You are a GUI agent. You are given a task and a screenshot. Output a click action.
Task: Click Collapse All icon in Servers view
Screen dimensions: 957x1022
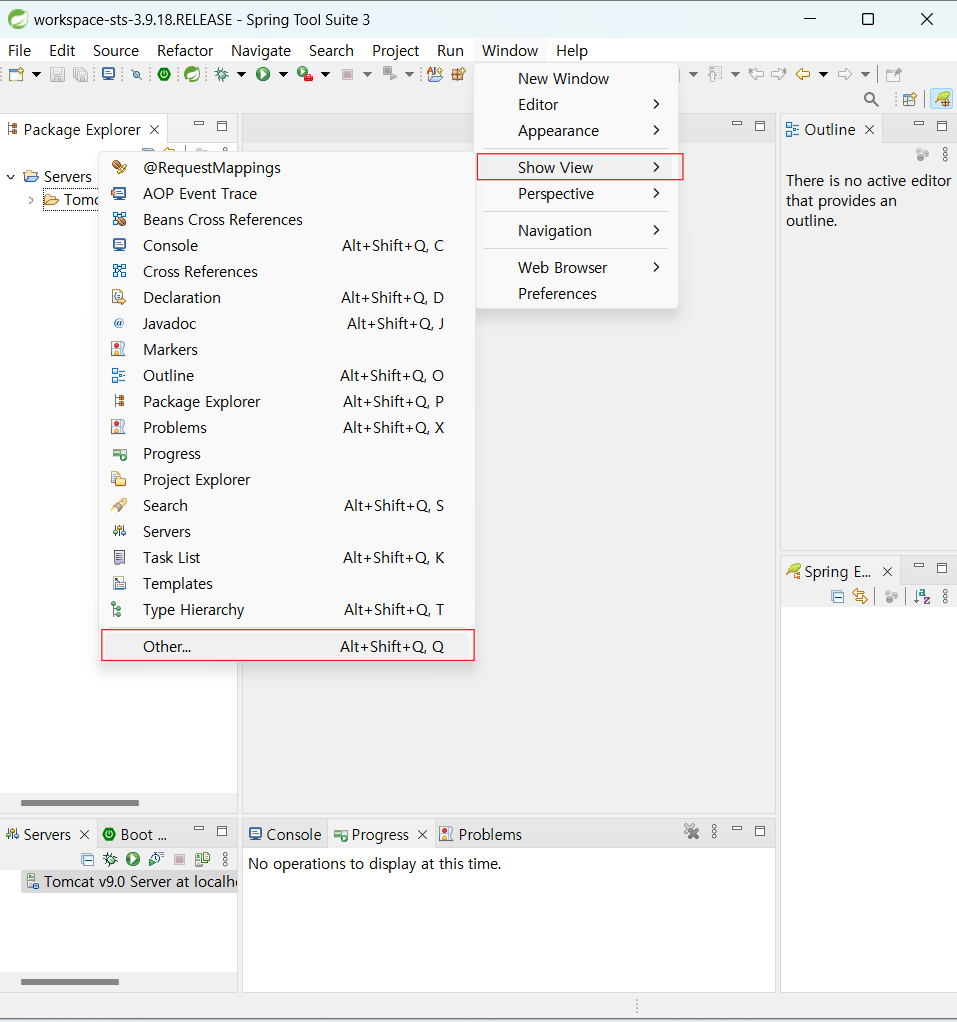pos(87,859)
